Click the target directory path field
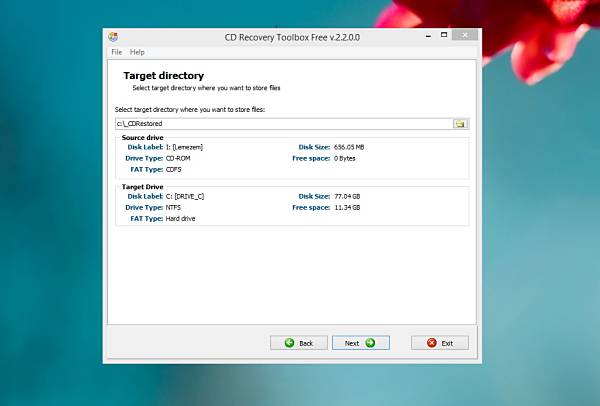The width and height of the screenshot is (600, 406). (284, 124)
